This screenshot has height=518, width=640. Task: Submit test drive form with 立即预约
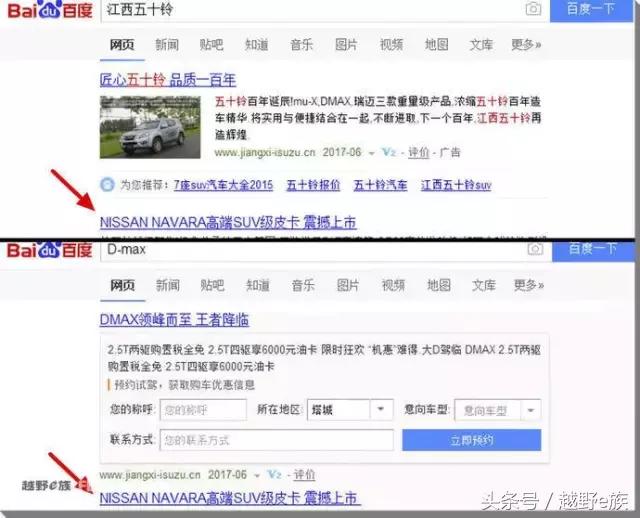[471, 440]
